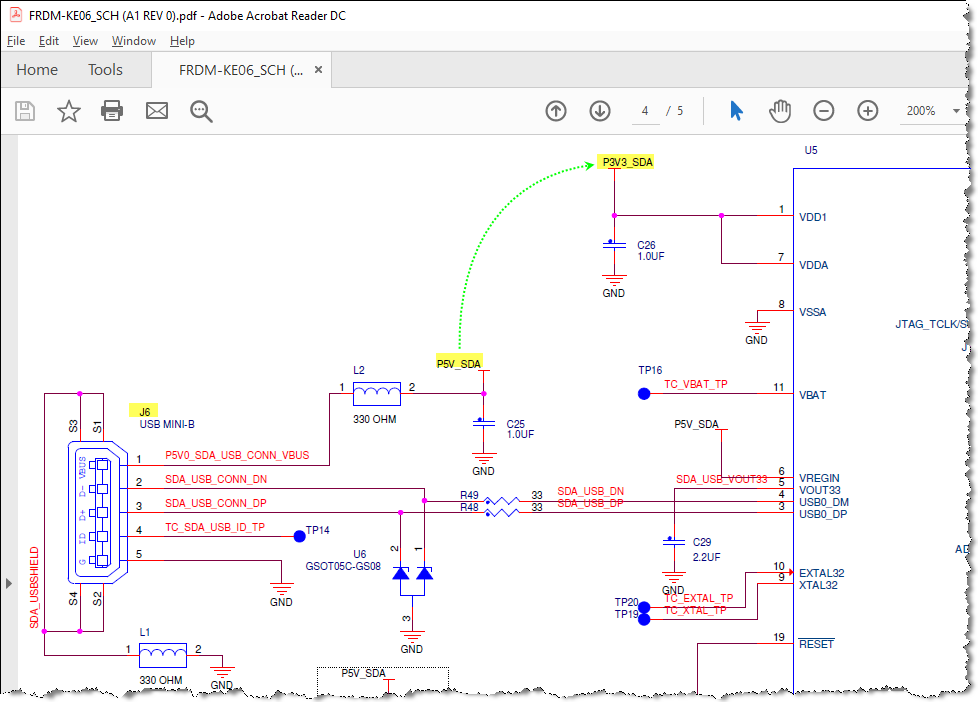Open the Print dialog via printer icon

(x=112, y=110)
